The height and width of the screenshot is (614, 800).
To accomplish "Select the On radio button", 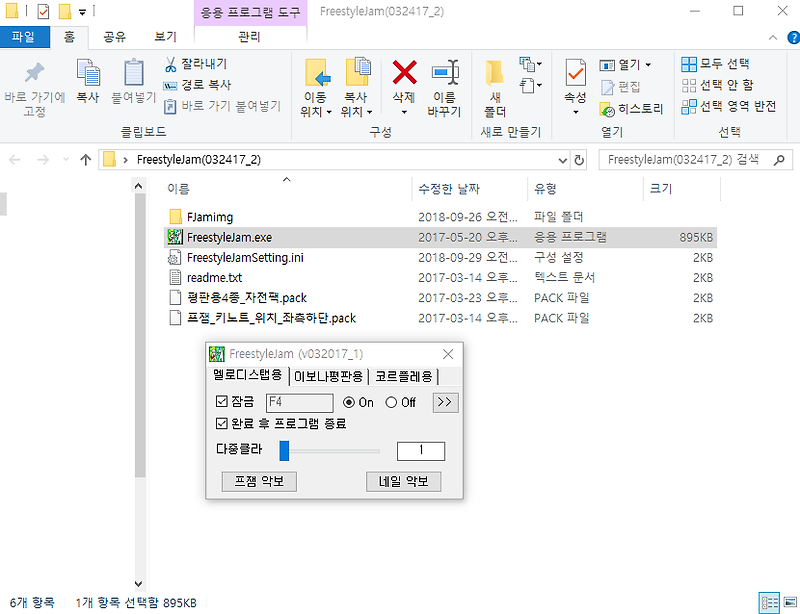I will [x=348, y=403].
